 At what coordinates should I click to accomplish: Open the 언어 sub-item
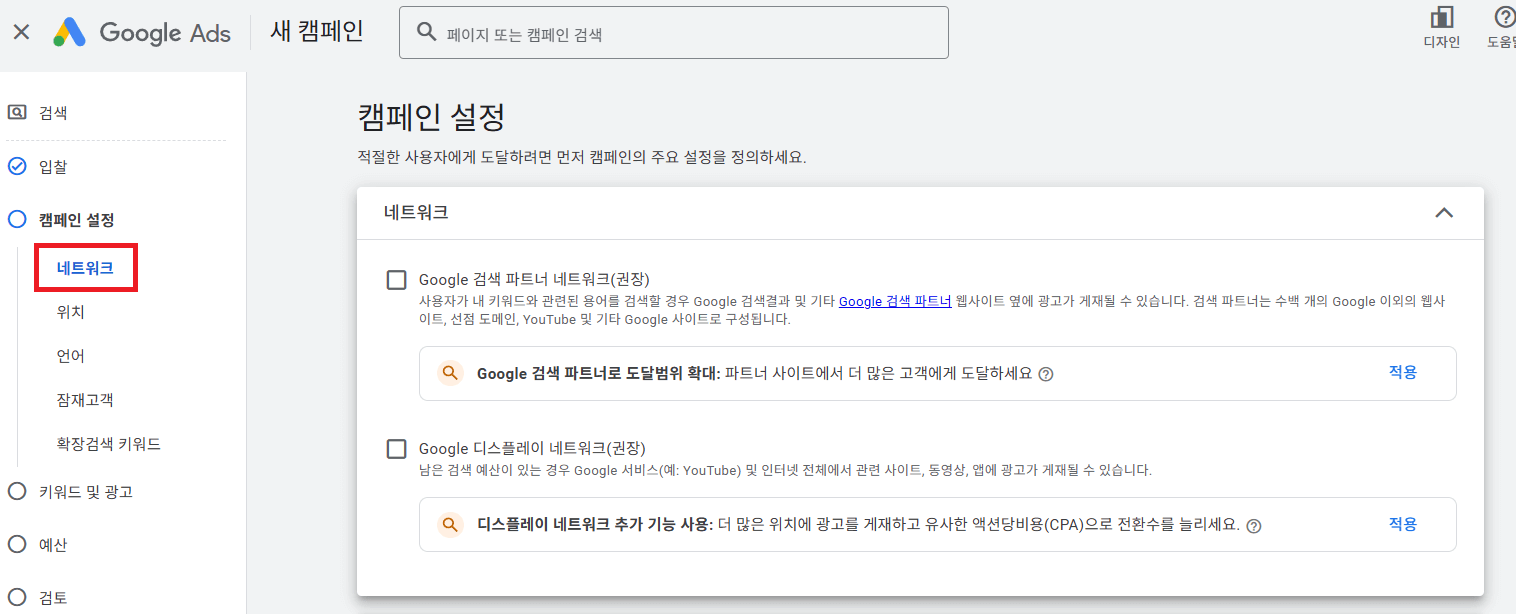pos(71,356)
